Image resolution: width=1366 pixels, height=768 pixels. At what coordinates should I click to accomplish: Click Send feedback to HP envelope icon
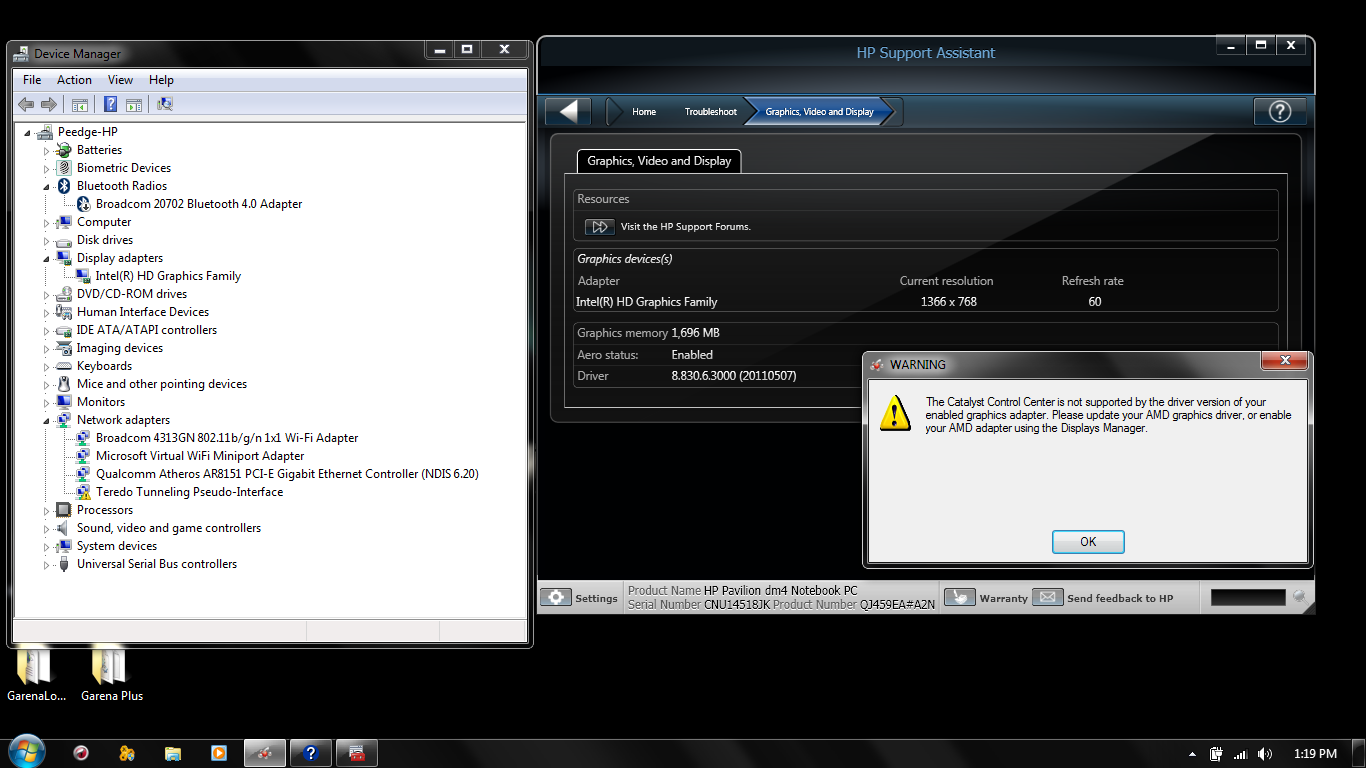(x=1048, y=597)
